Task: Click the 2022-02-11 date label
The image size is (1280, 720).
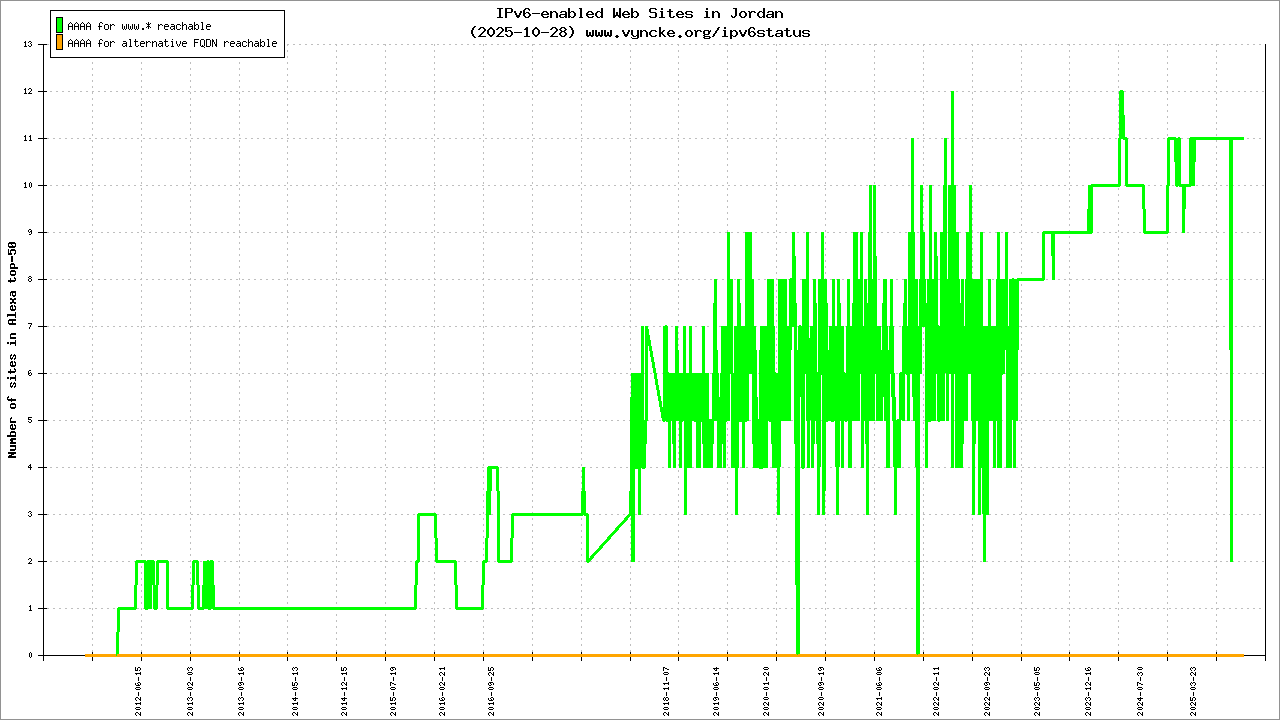Action: point(937,687)
